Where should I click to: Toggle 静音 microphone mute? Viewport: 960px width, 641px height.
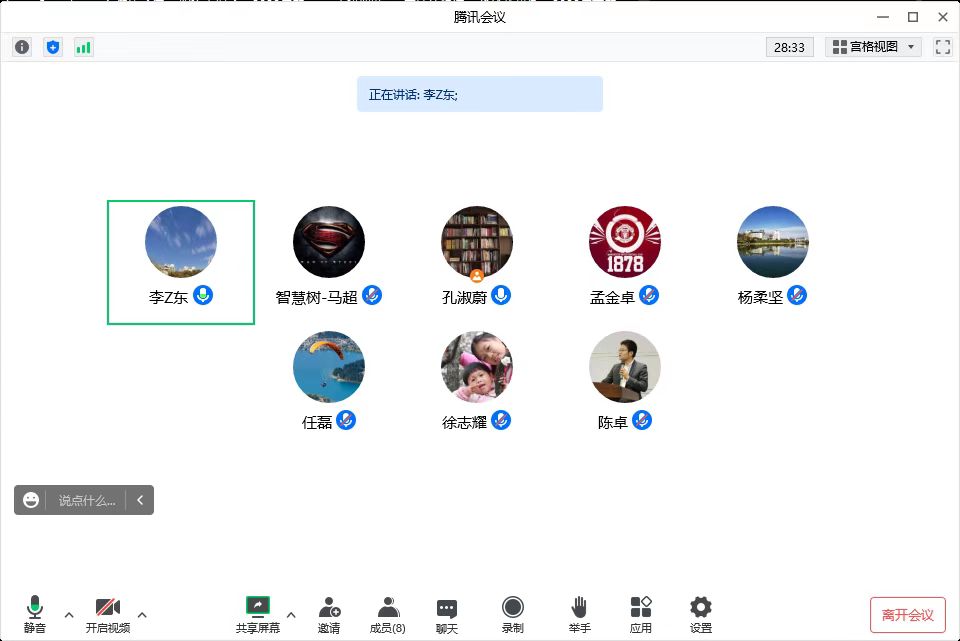coord(35,613)
